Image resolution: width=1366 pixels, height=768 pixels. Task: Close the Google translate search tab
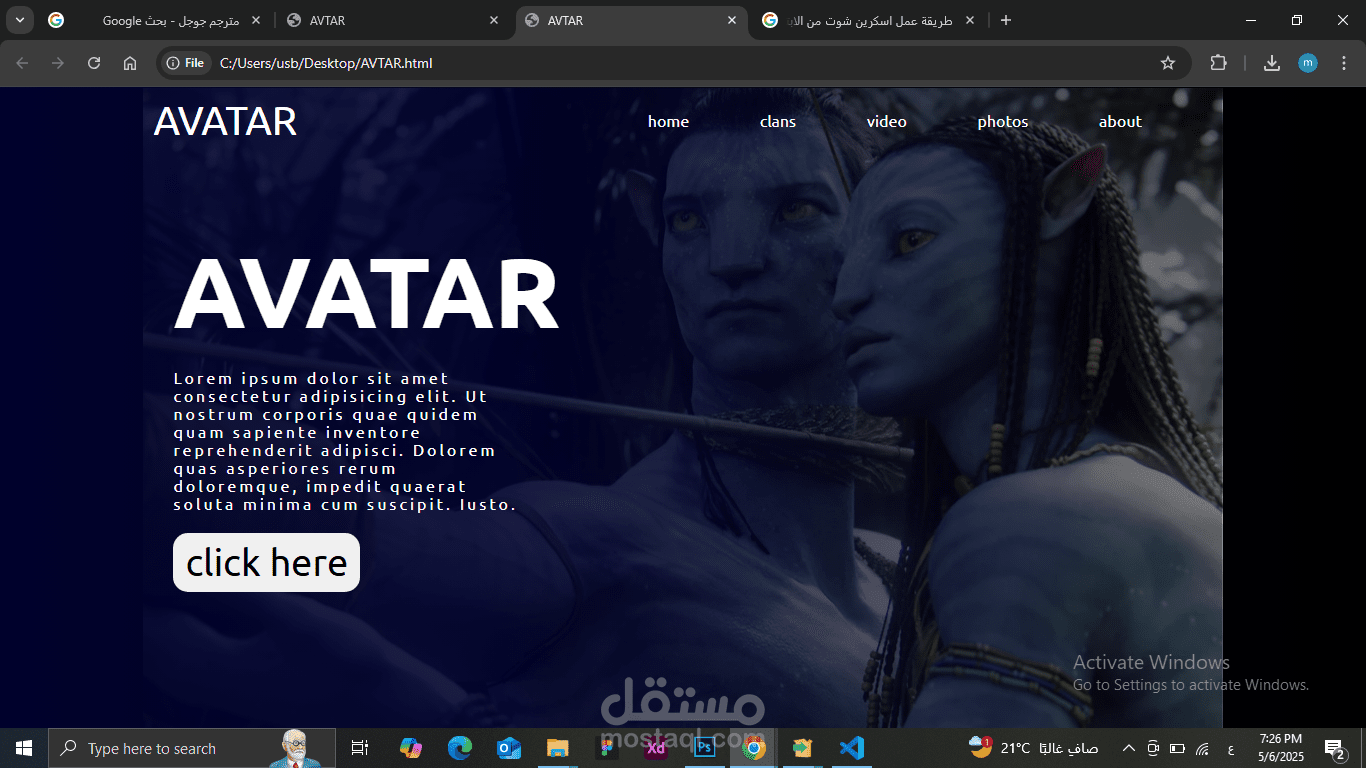(x=256, y=20)
